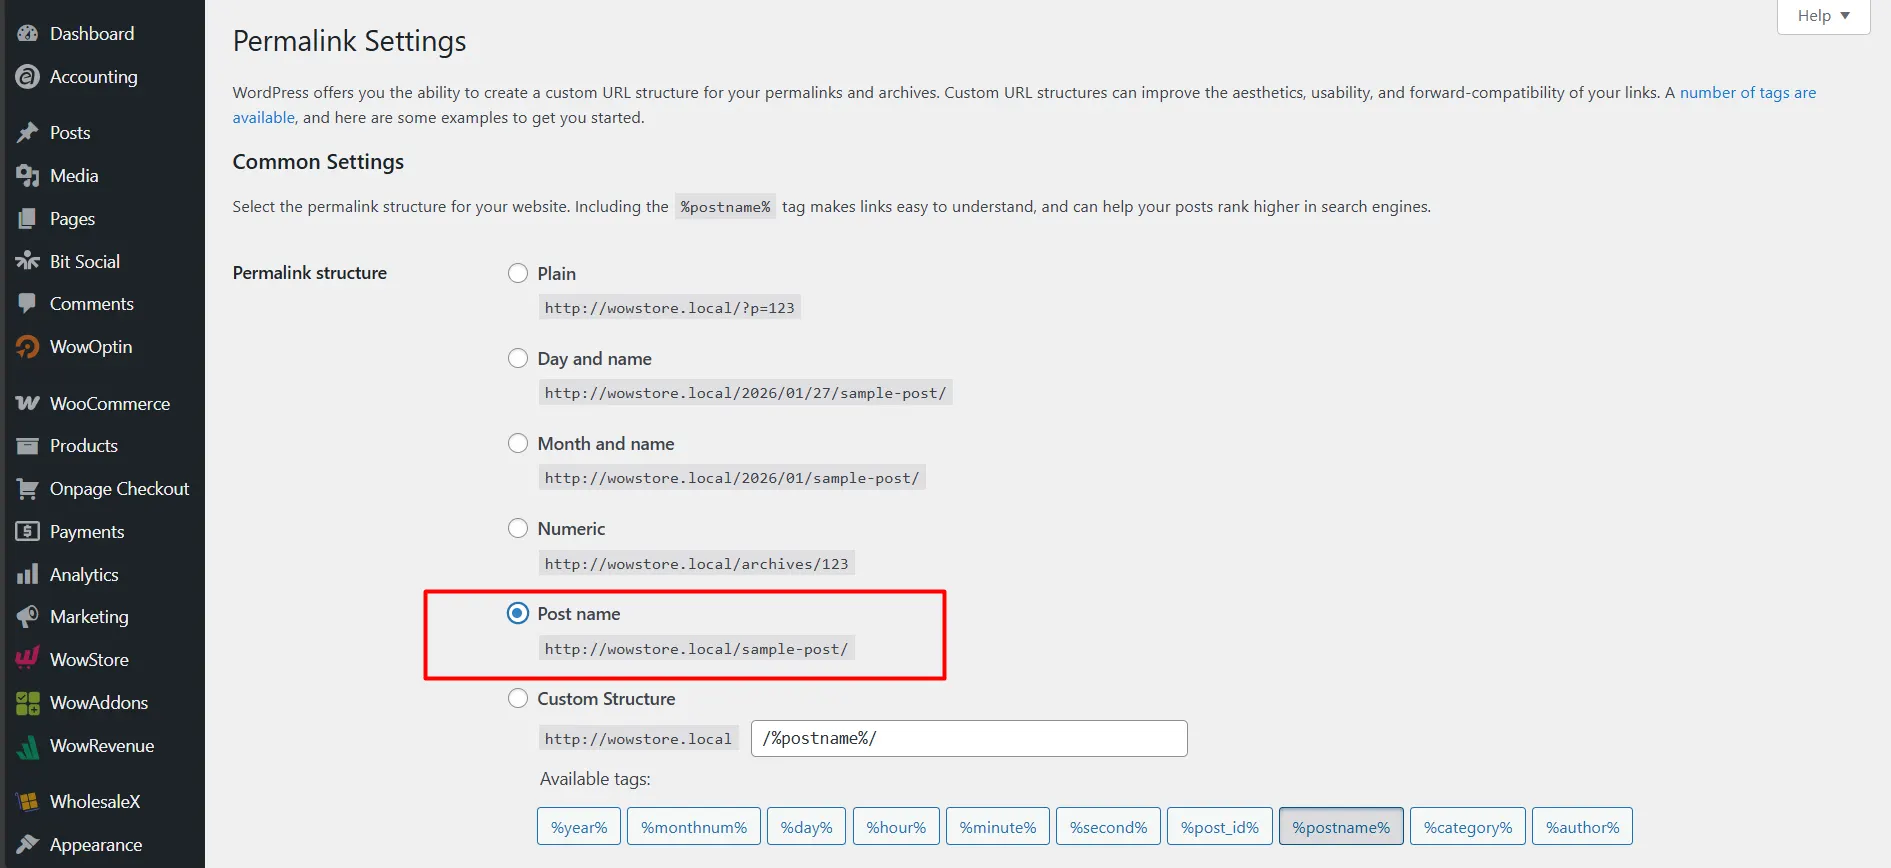Image resolution: width=1891 pixels, height=868 pixels.
Task: Click inside the custom structure input field
Action: (968, 738)
